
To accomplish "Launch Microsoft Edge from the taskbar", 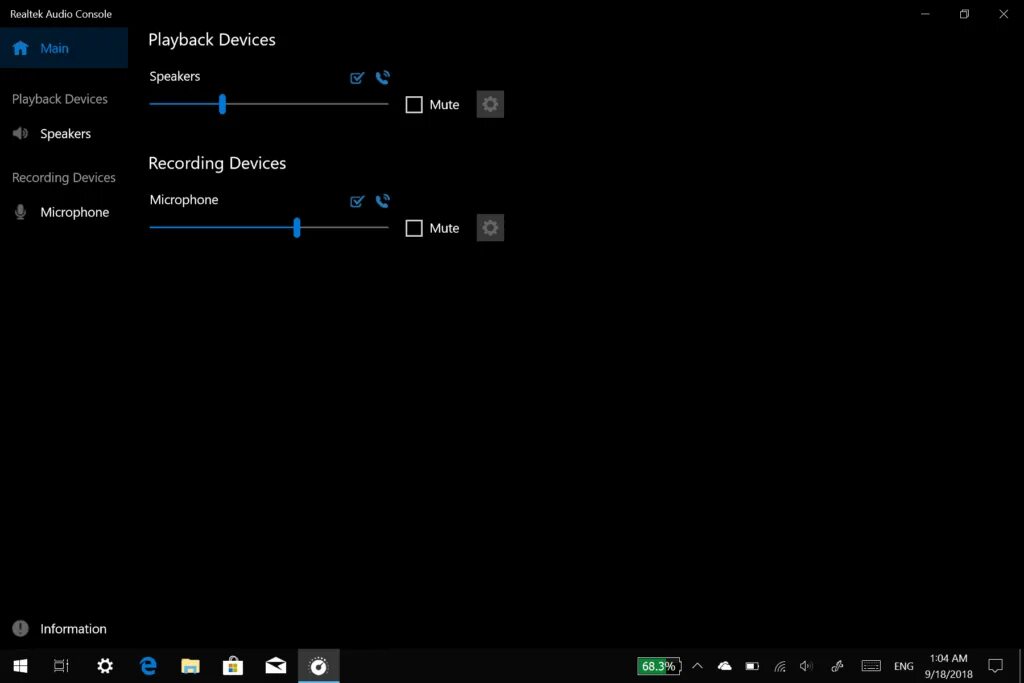I will click(148, 666).
